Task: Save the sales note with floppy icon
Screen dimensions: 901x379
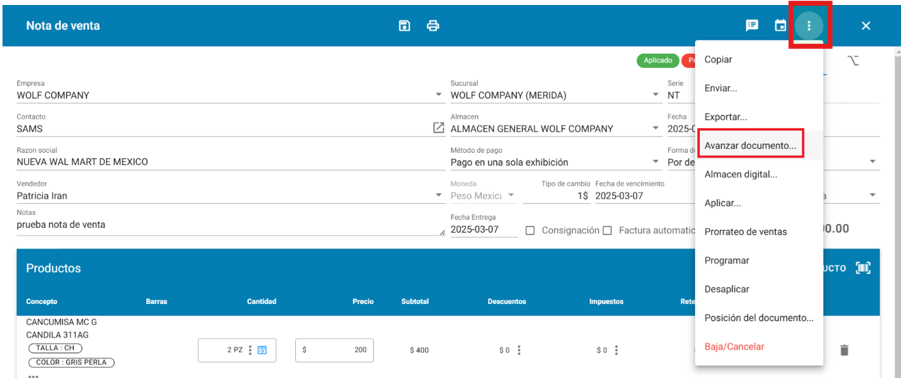Action: 405,25
